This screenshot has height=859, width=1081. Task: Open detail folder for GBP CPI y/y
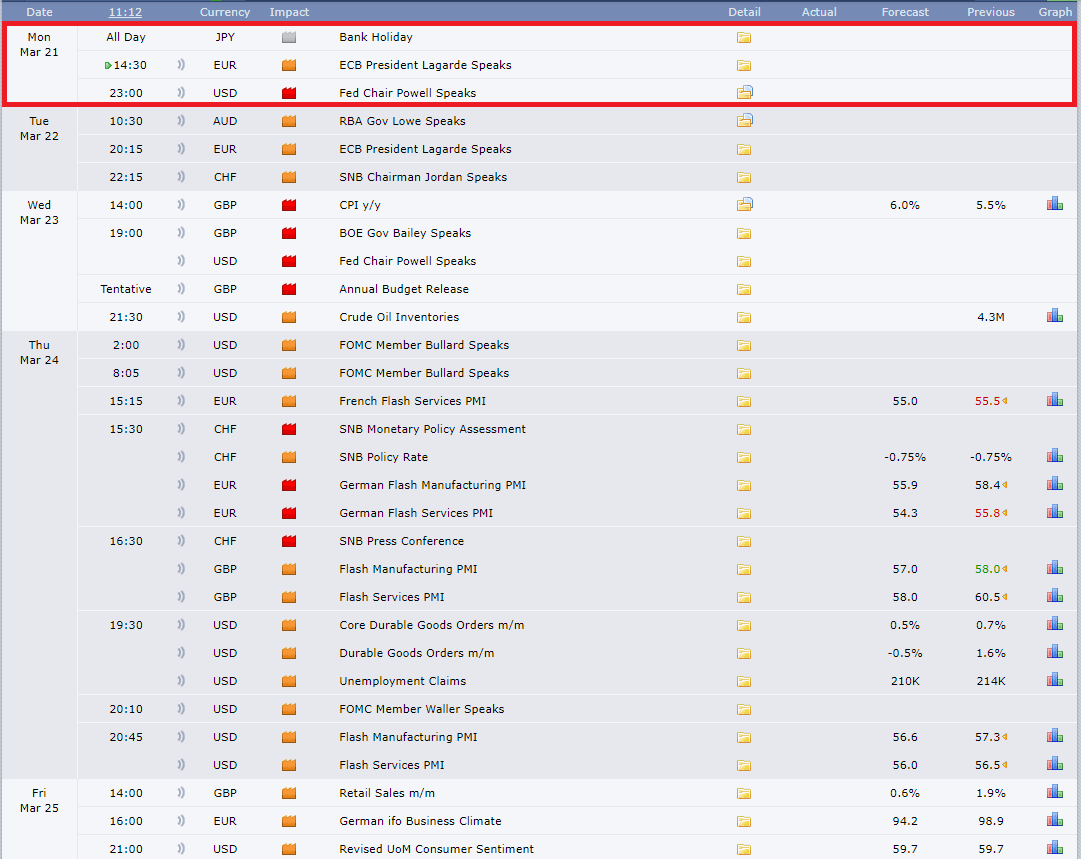coord(744,205)
